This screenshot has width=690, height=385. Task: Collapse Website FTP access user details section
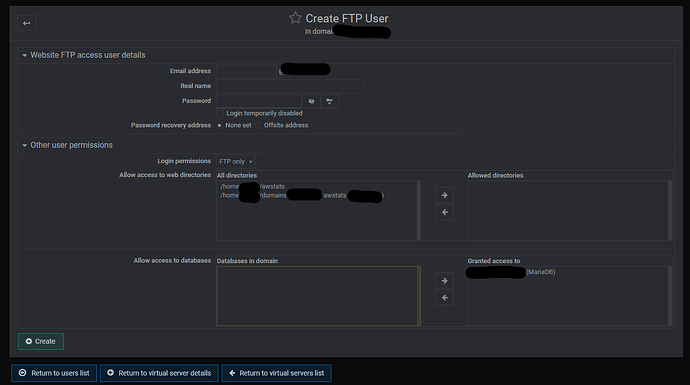click(25, 55)
